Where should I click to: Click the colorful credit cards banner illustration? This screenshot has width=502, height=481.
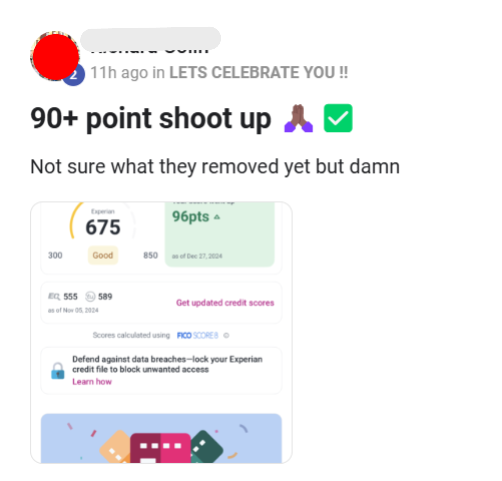pos(161,438)
